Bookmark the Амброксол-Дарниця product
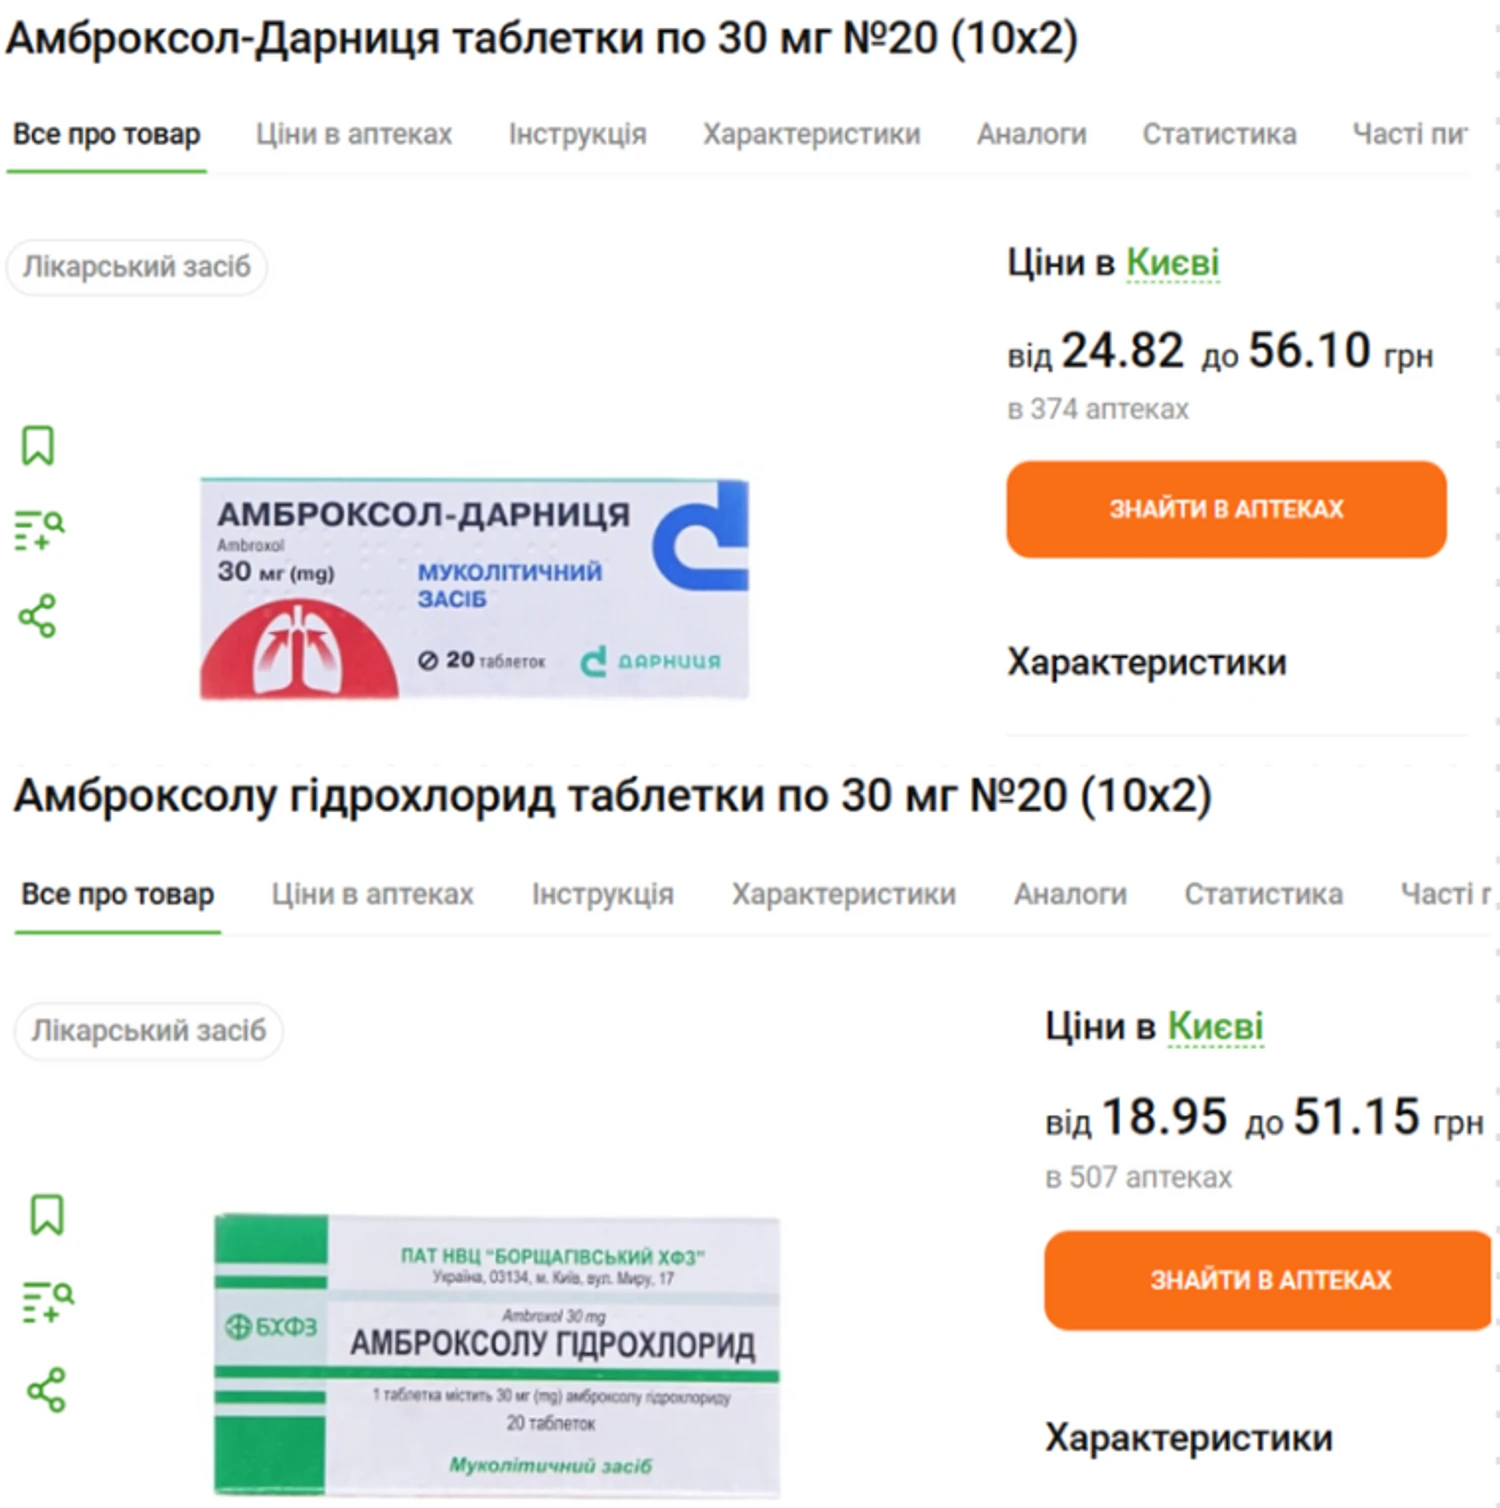 click(x=38, y=446)
